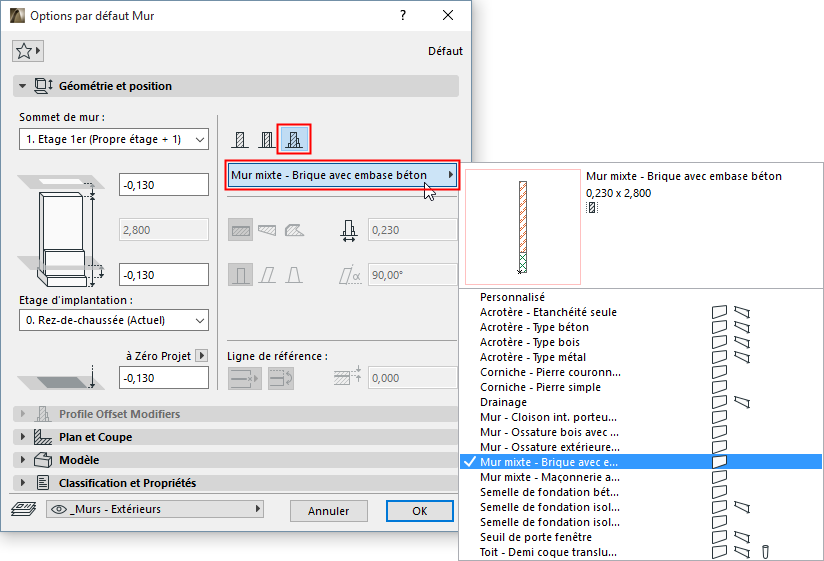The width and height of the screenshot is (824, 561).
Task: Click the wall thickness icon
Action: click(349, 231)
